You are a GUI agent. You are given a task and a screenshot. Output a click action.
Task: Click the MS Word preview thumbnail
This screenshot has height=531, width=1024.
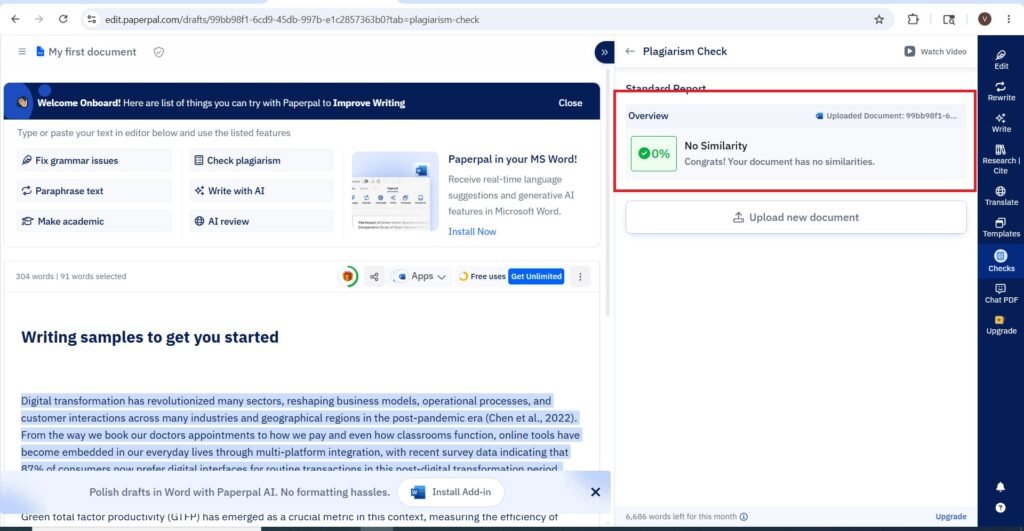click(395, 191)
